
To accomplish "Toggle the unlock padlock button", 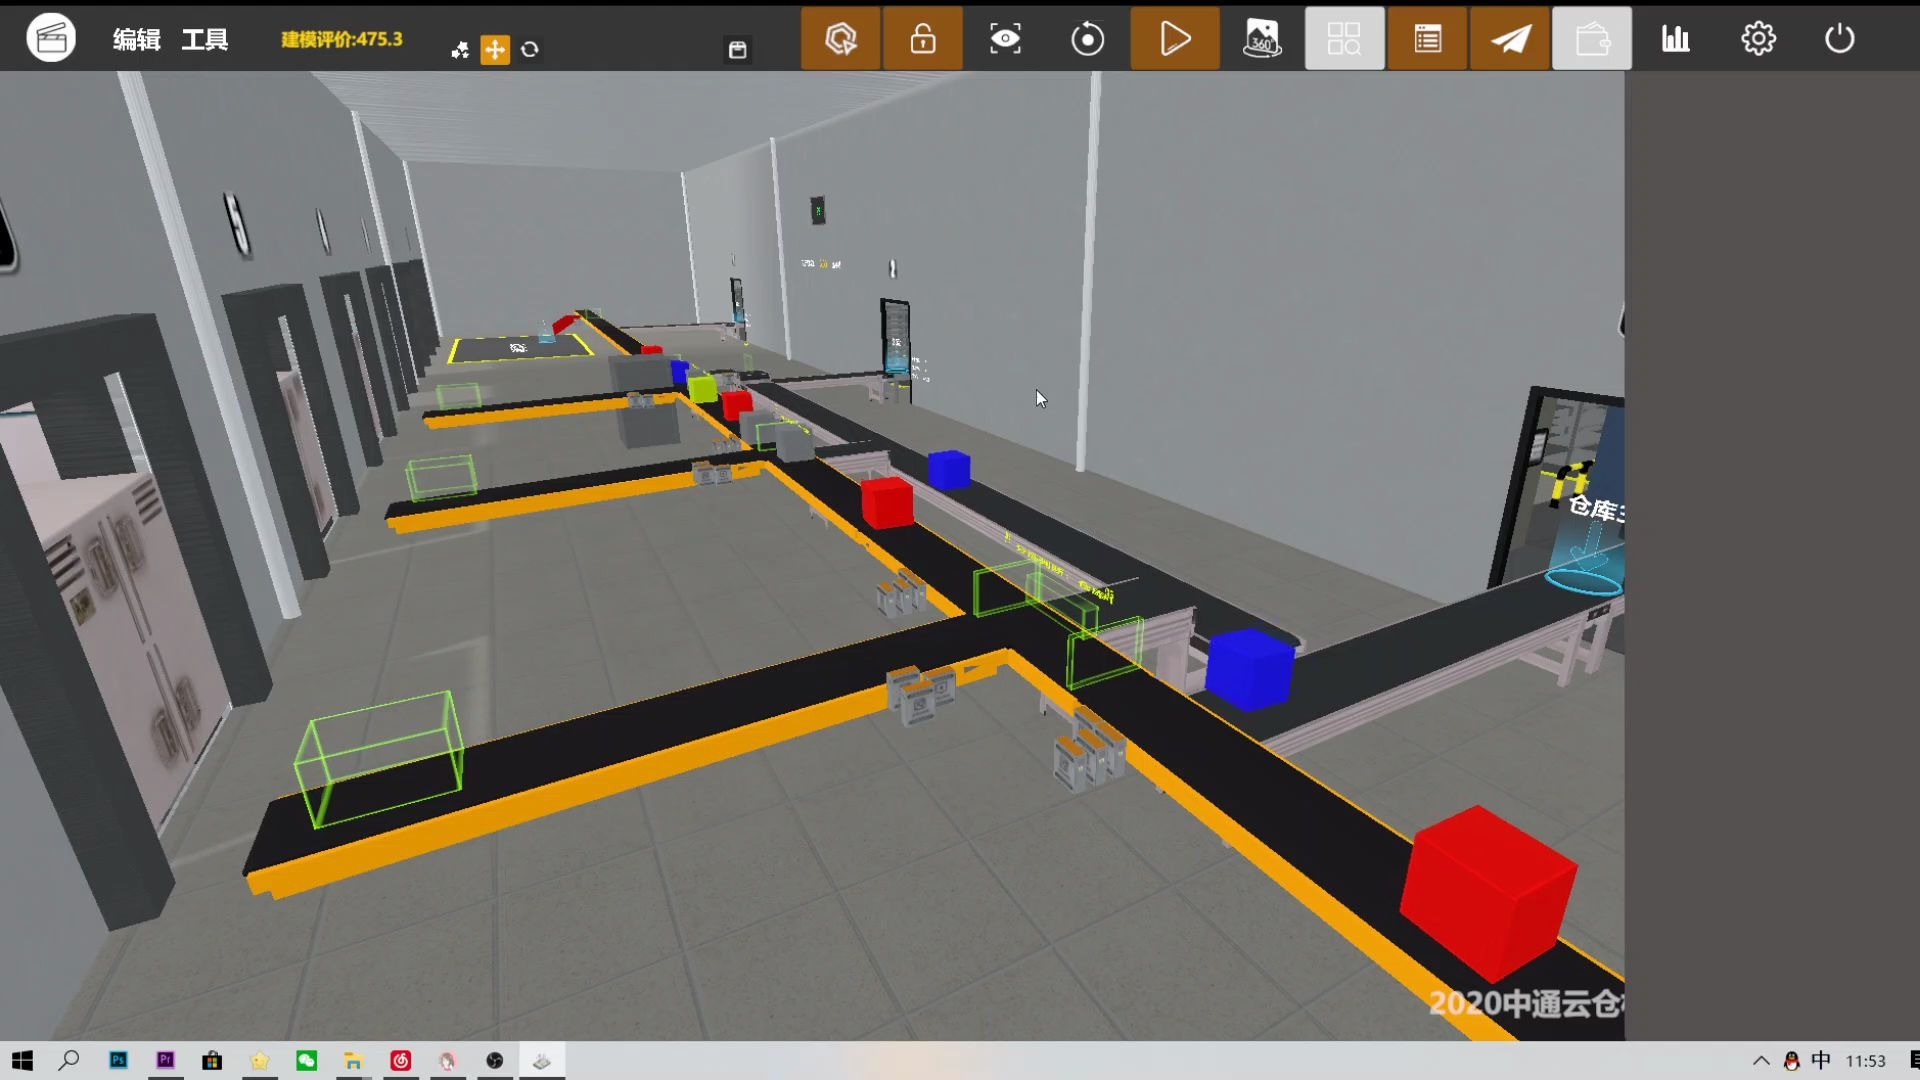I will click(923, 39).
